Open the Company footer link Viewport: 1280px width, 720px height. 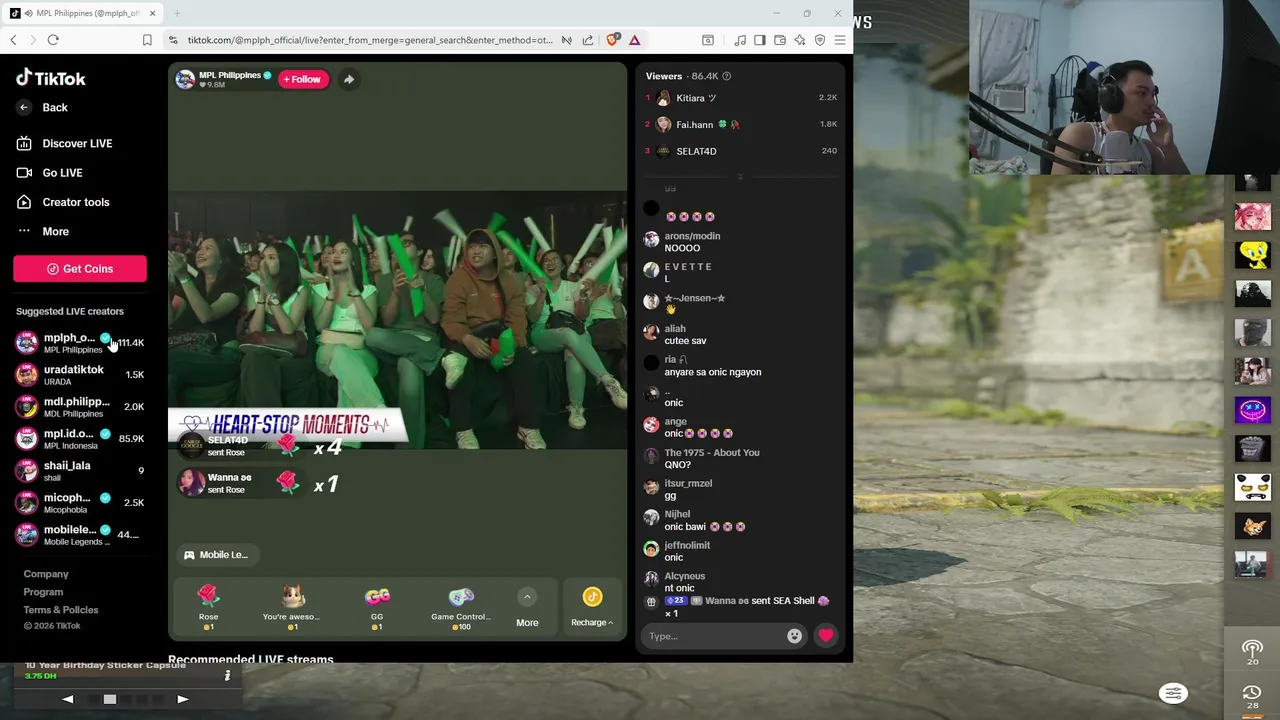pos(46,574)
